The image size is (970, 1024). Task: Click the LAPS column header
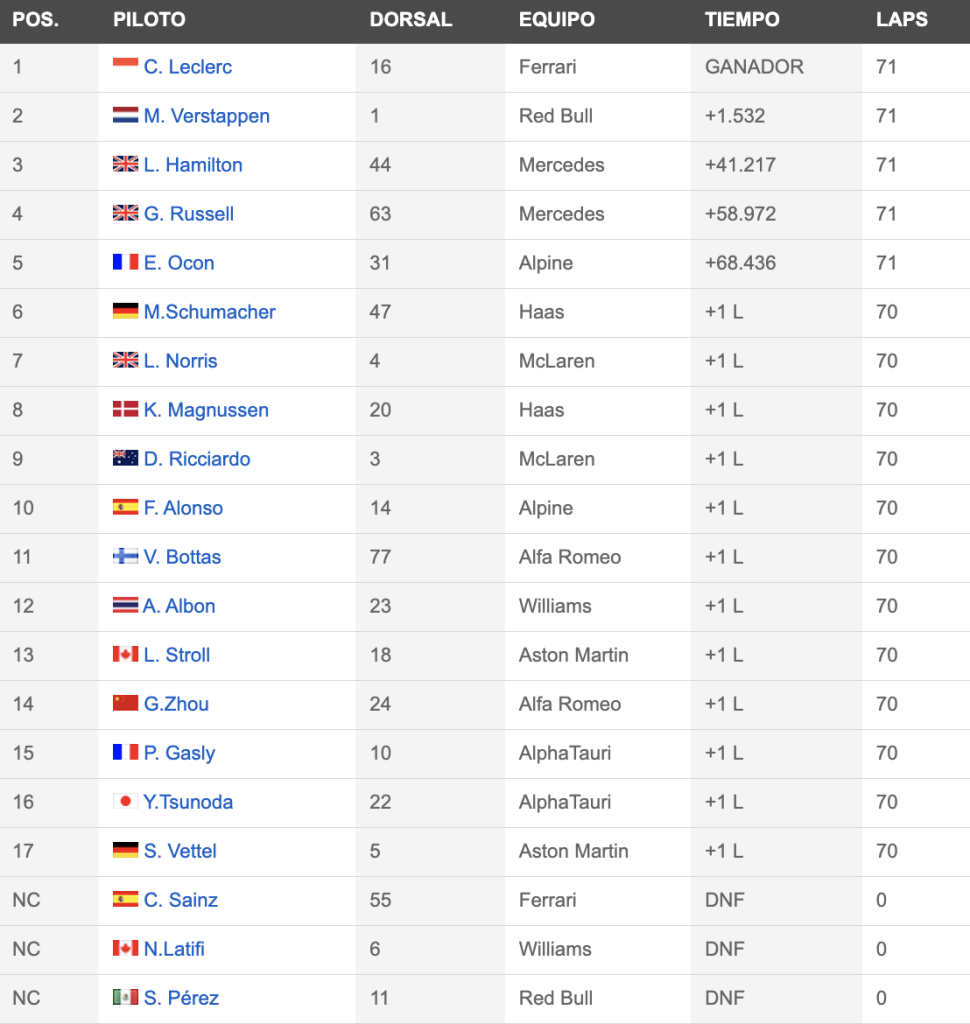902,20
